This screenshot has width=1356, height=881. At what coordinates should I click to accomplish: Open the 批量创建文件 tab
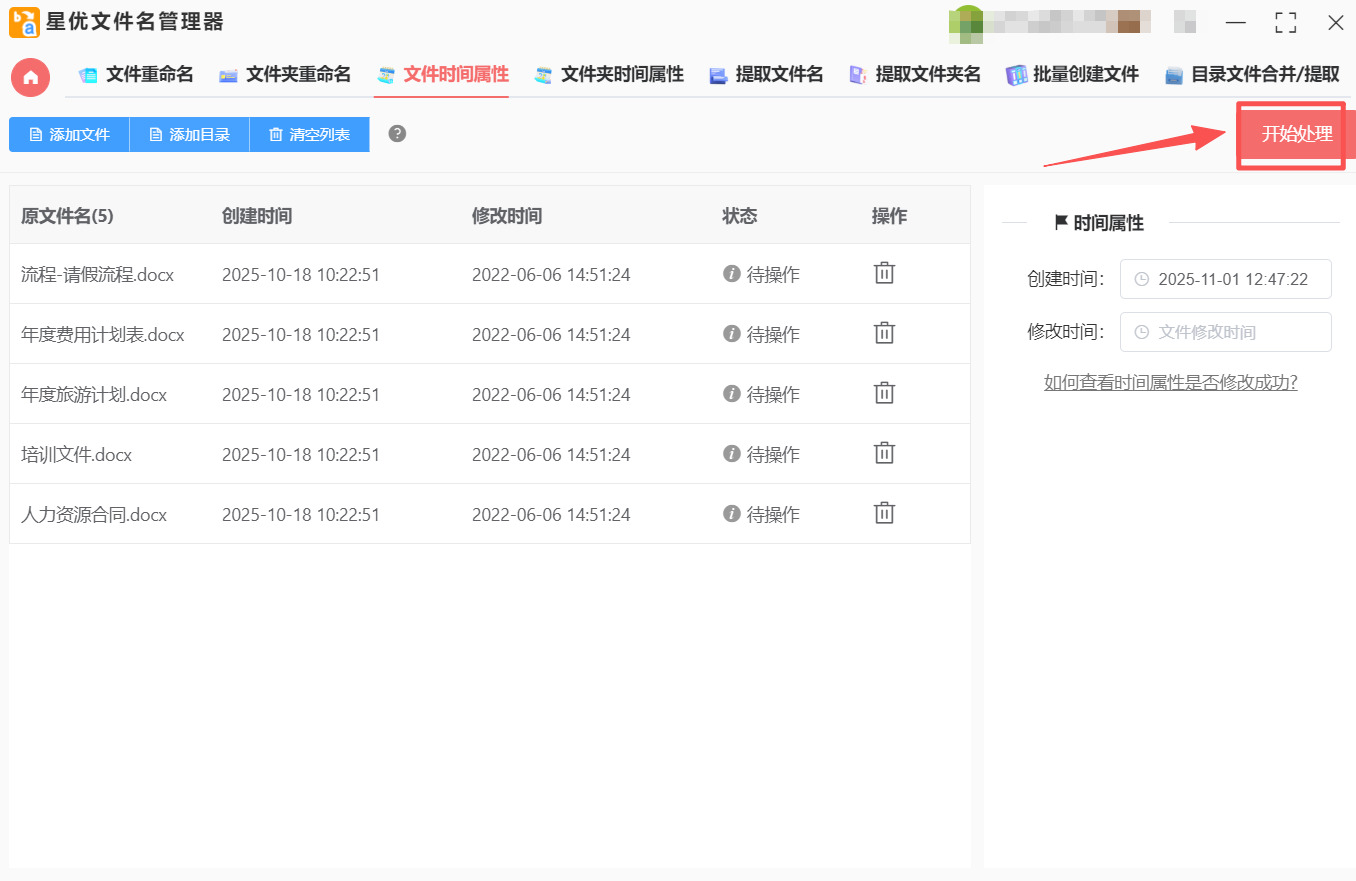coord(1073,74)
